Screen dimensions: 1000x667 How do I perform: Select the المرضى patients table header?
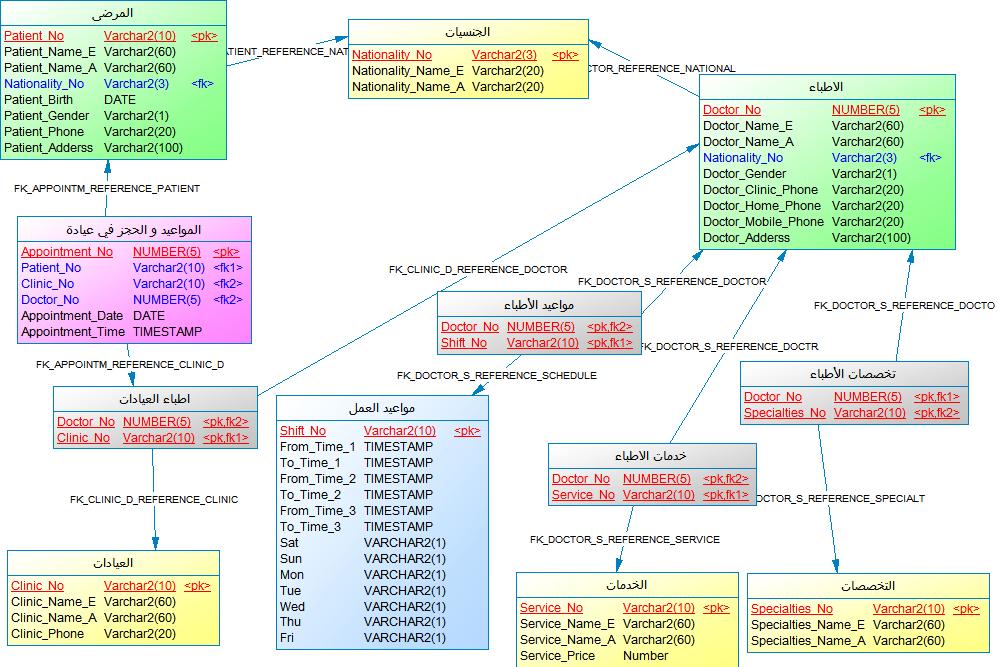(x=112, y=13)
